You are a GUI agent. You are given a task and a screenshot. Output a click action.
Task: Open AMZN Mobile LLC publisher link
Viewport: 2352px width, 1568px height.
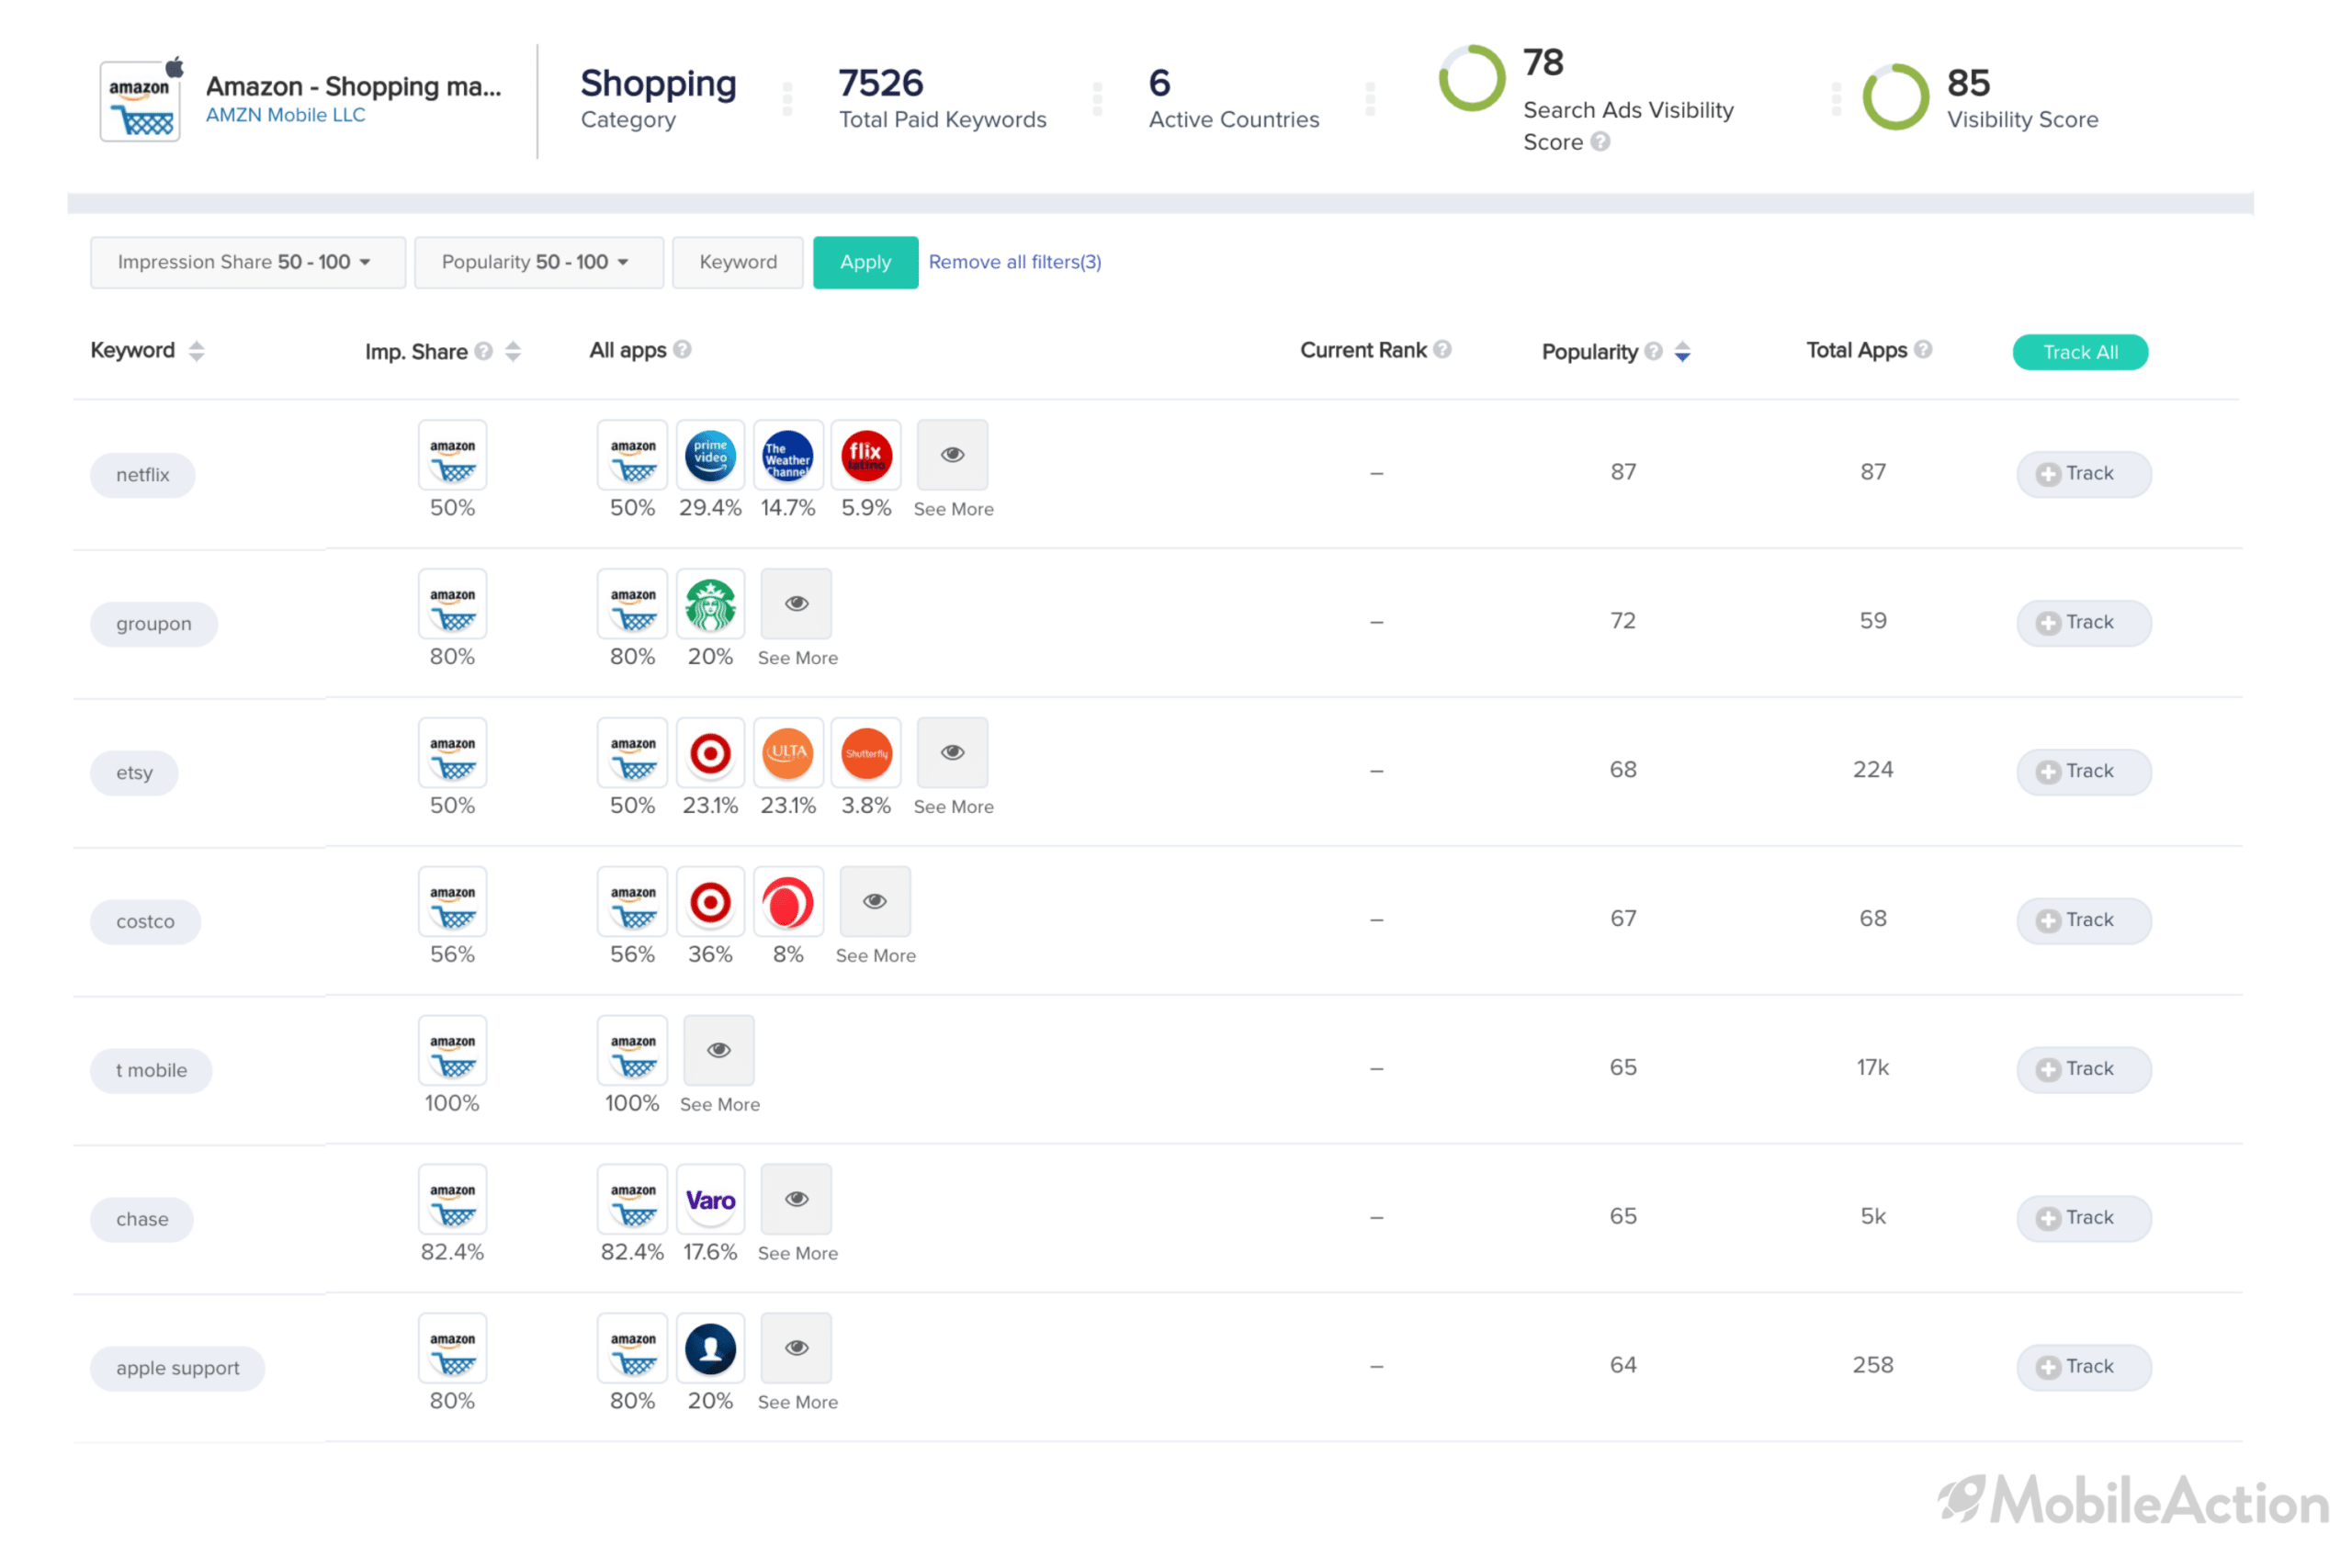click(285, 115)
